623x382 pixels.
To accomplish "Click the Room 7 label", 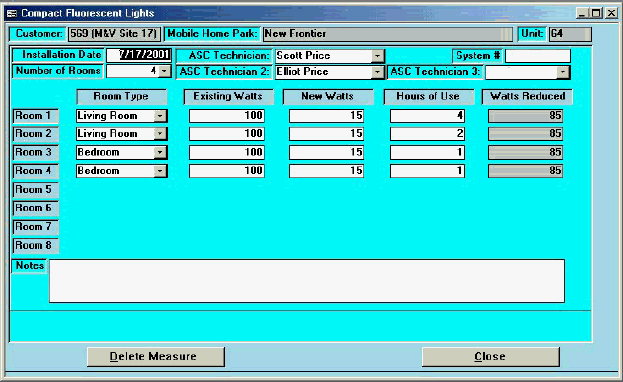I will coord(35,227).
